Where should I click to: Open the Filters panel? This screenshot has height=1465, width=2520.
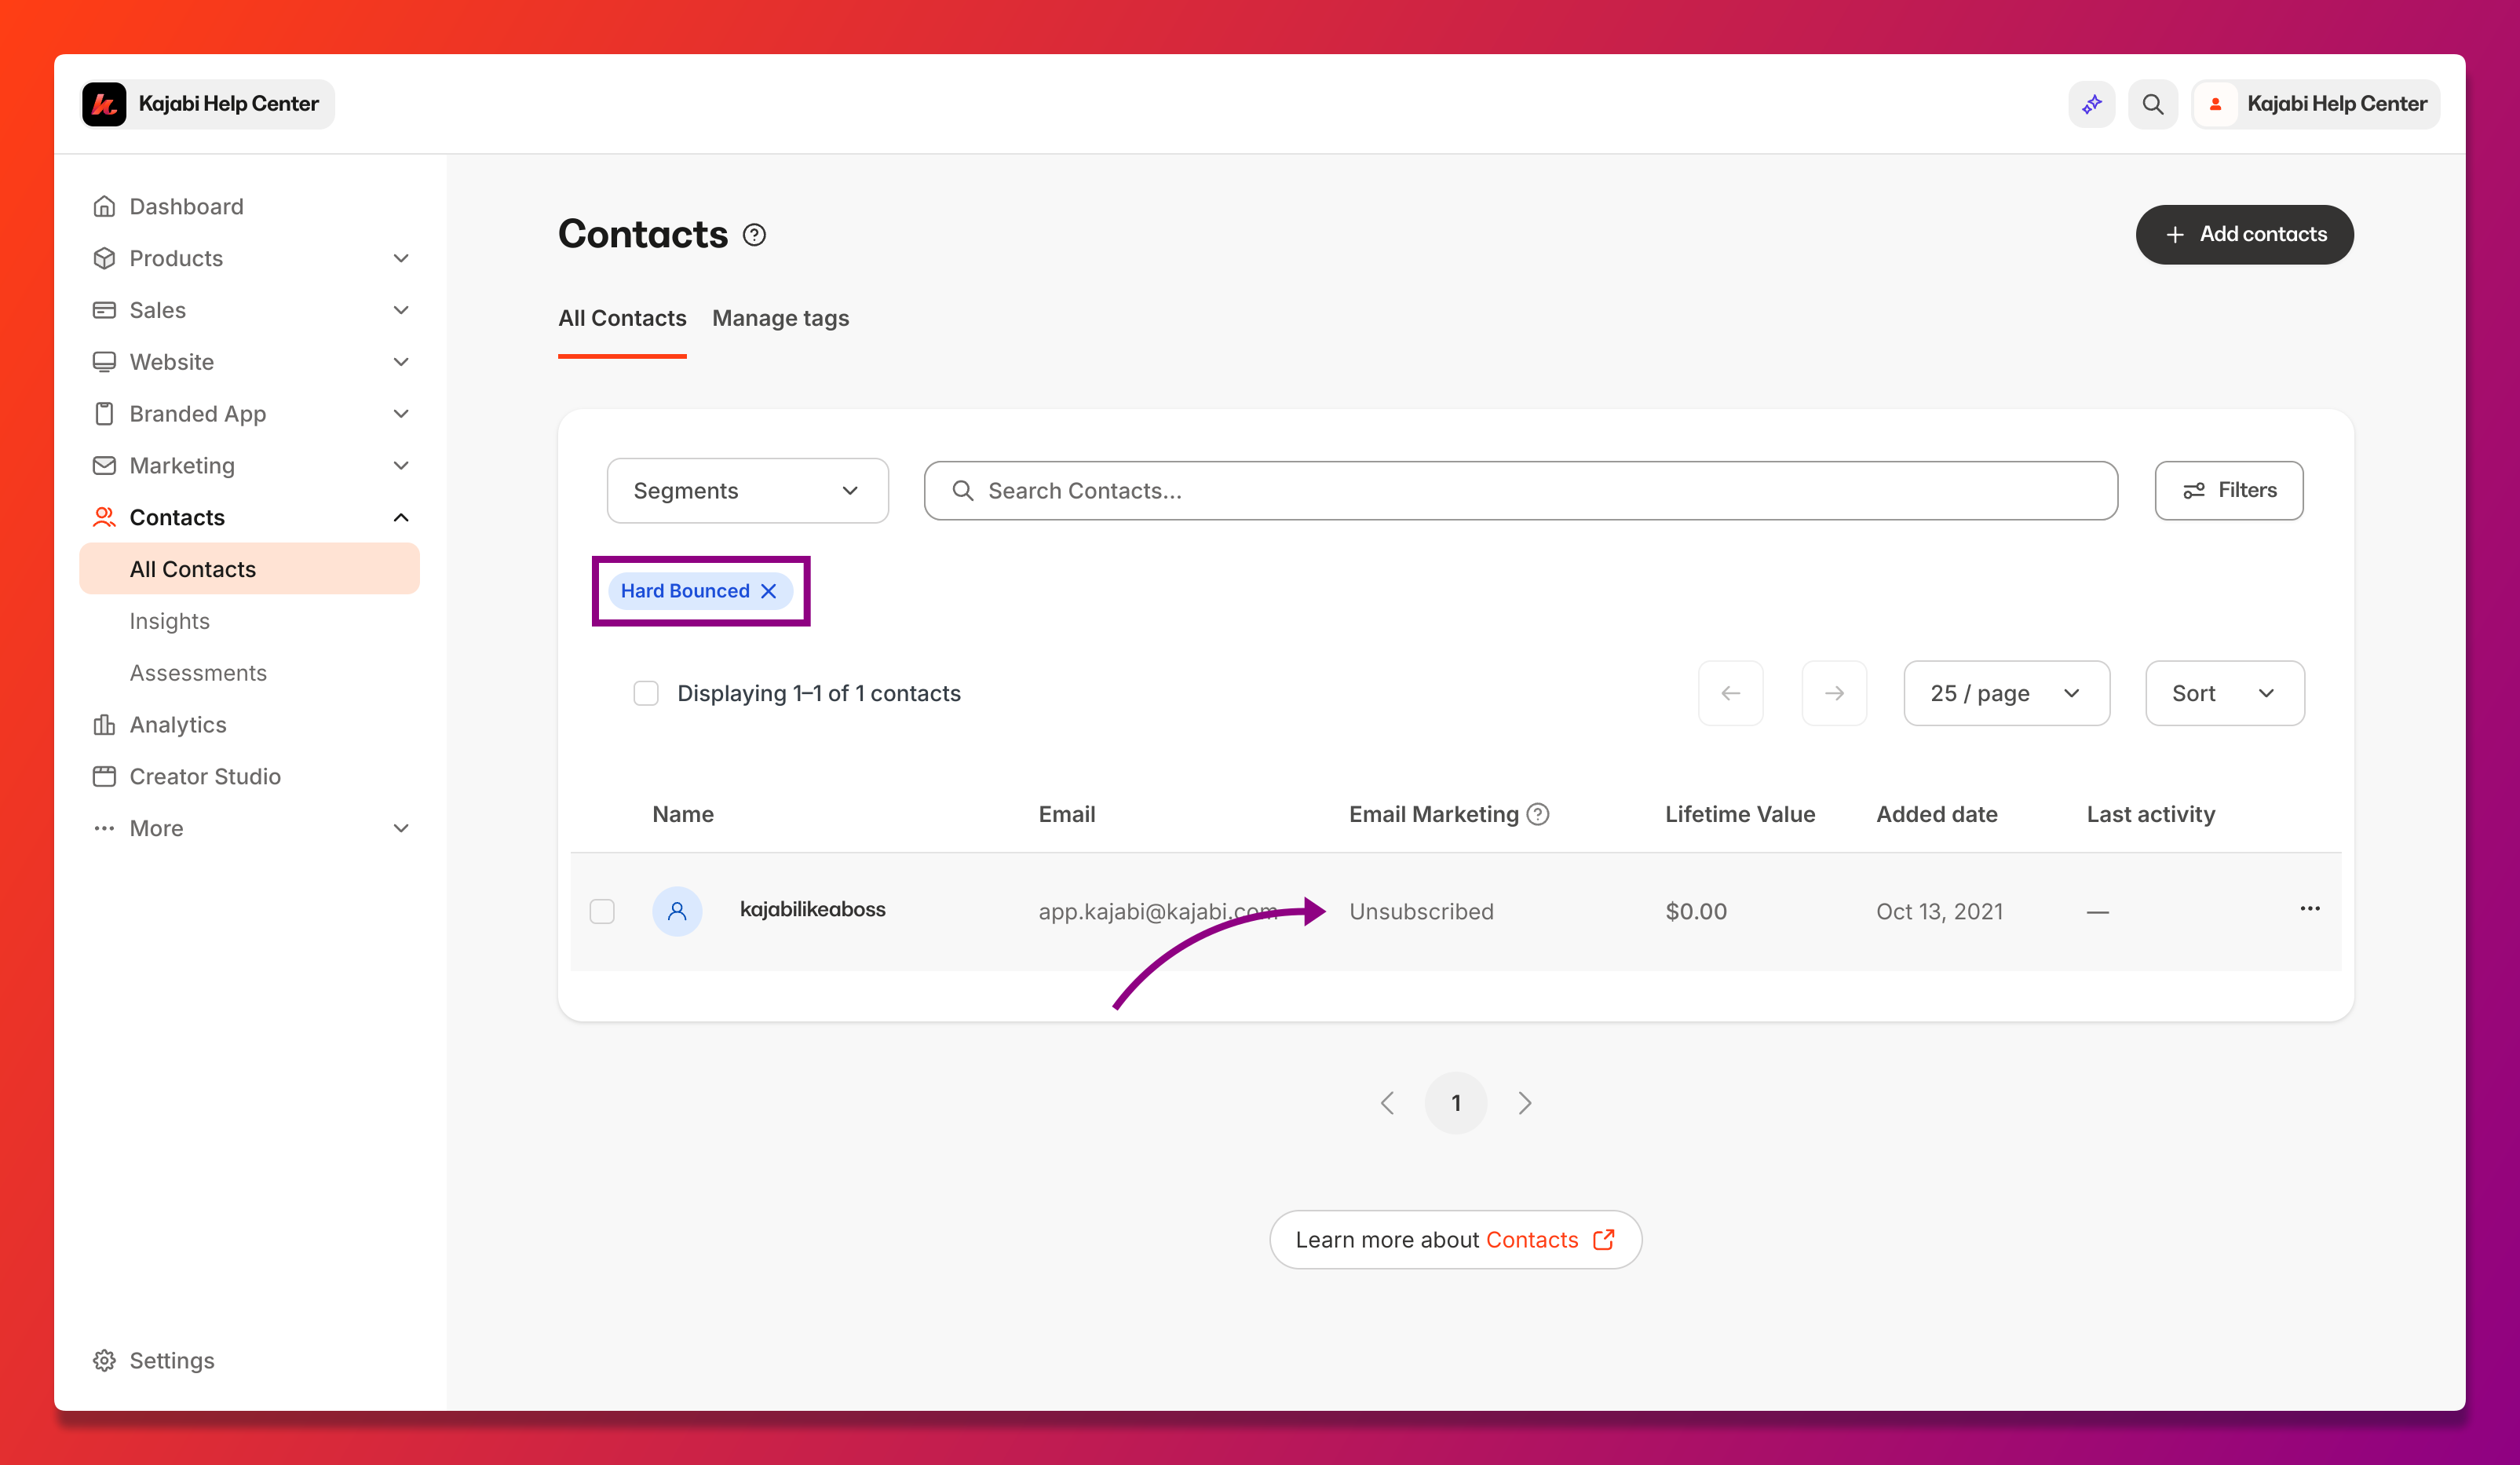(x=2228, y=491)
